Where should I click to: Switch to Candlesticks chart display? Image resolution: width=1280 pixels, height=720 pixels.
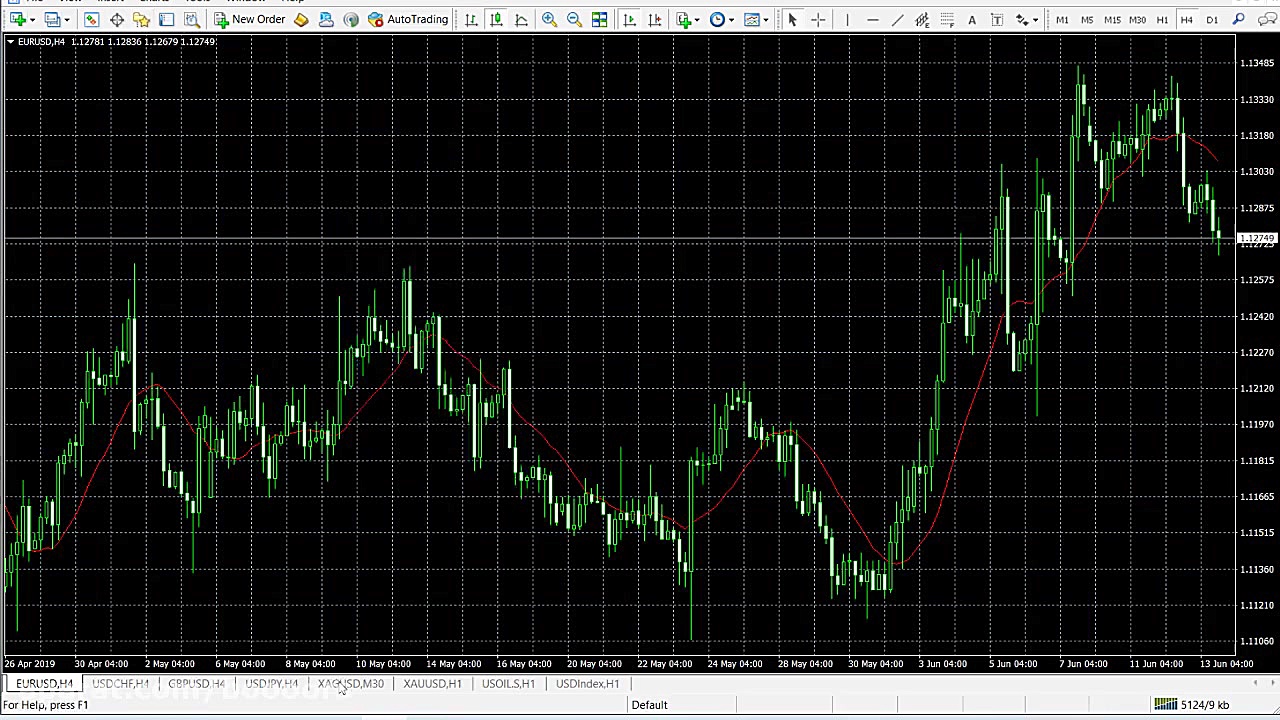[496, 19]
